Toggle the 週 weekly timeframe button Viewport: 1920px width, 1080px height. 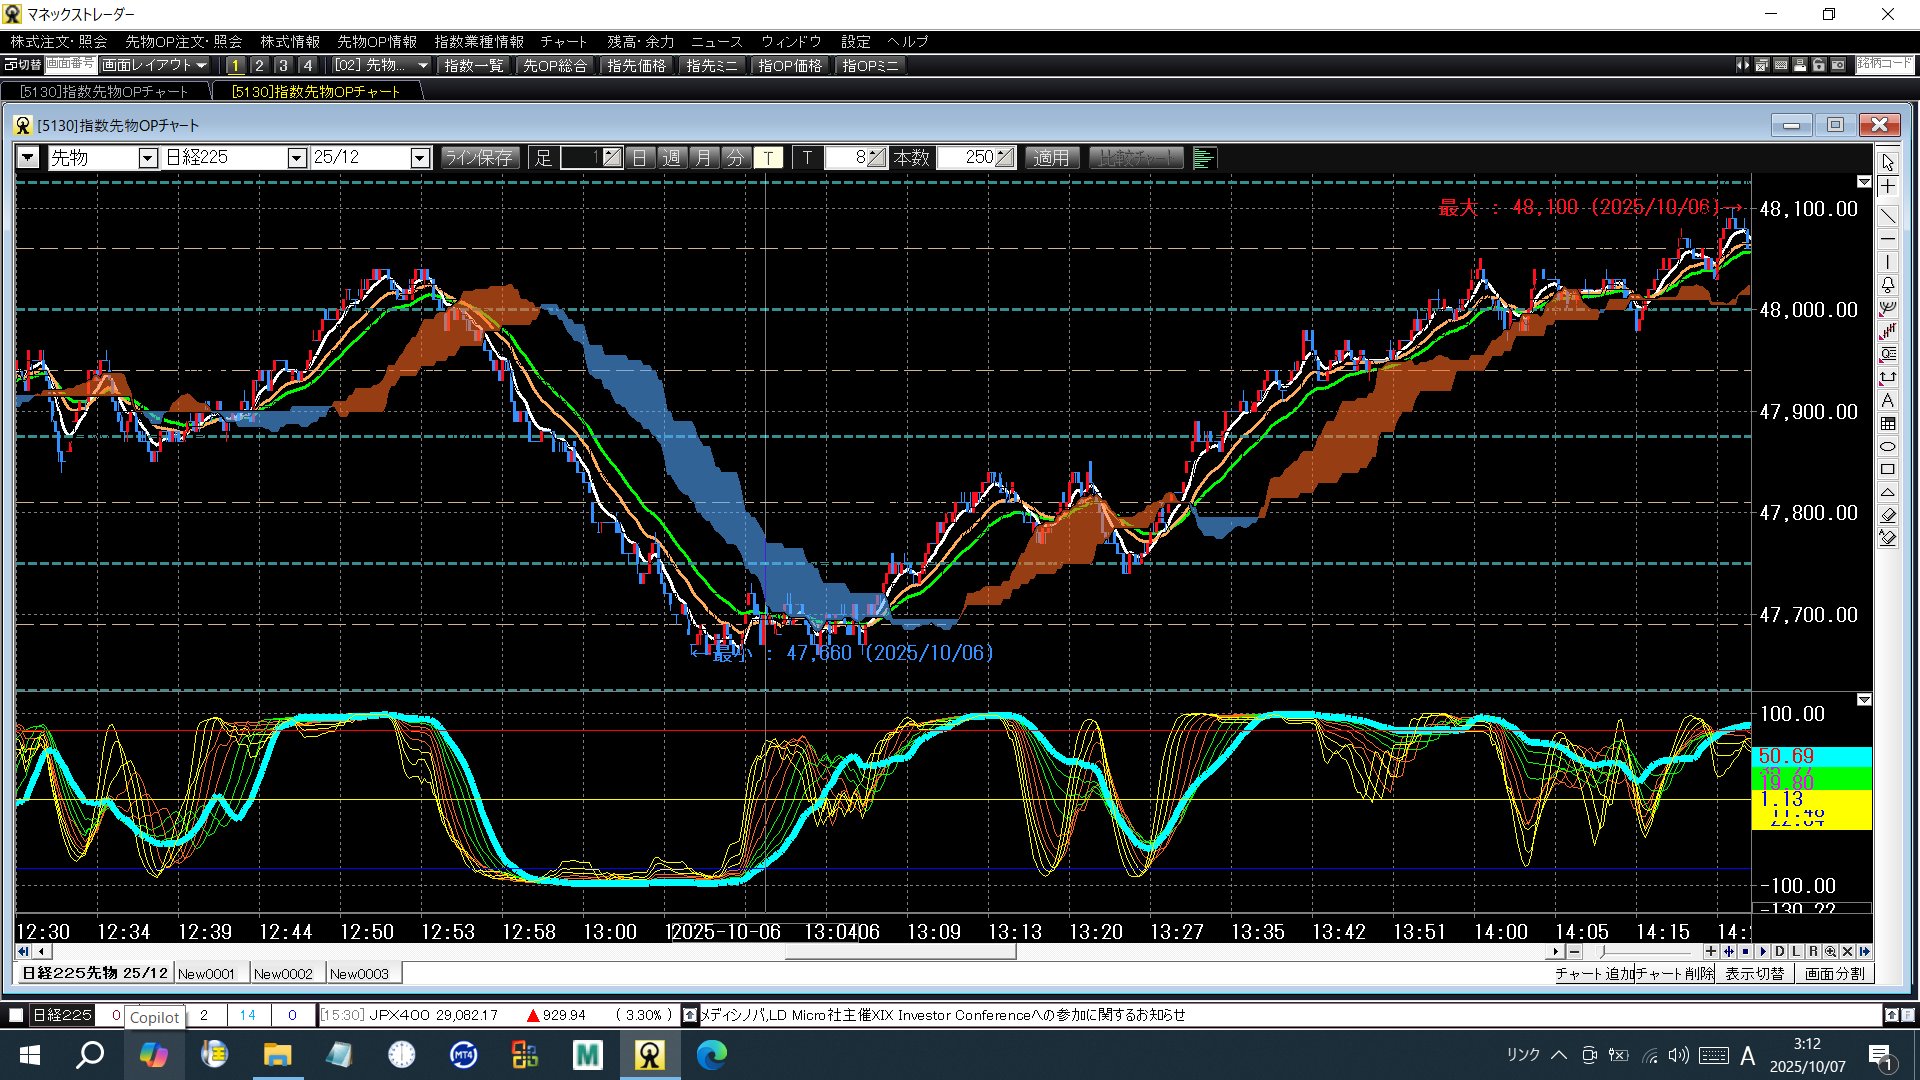pos(672,158)
